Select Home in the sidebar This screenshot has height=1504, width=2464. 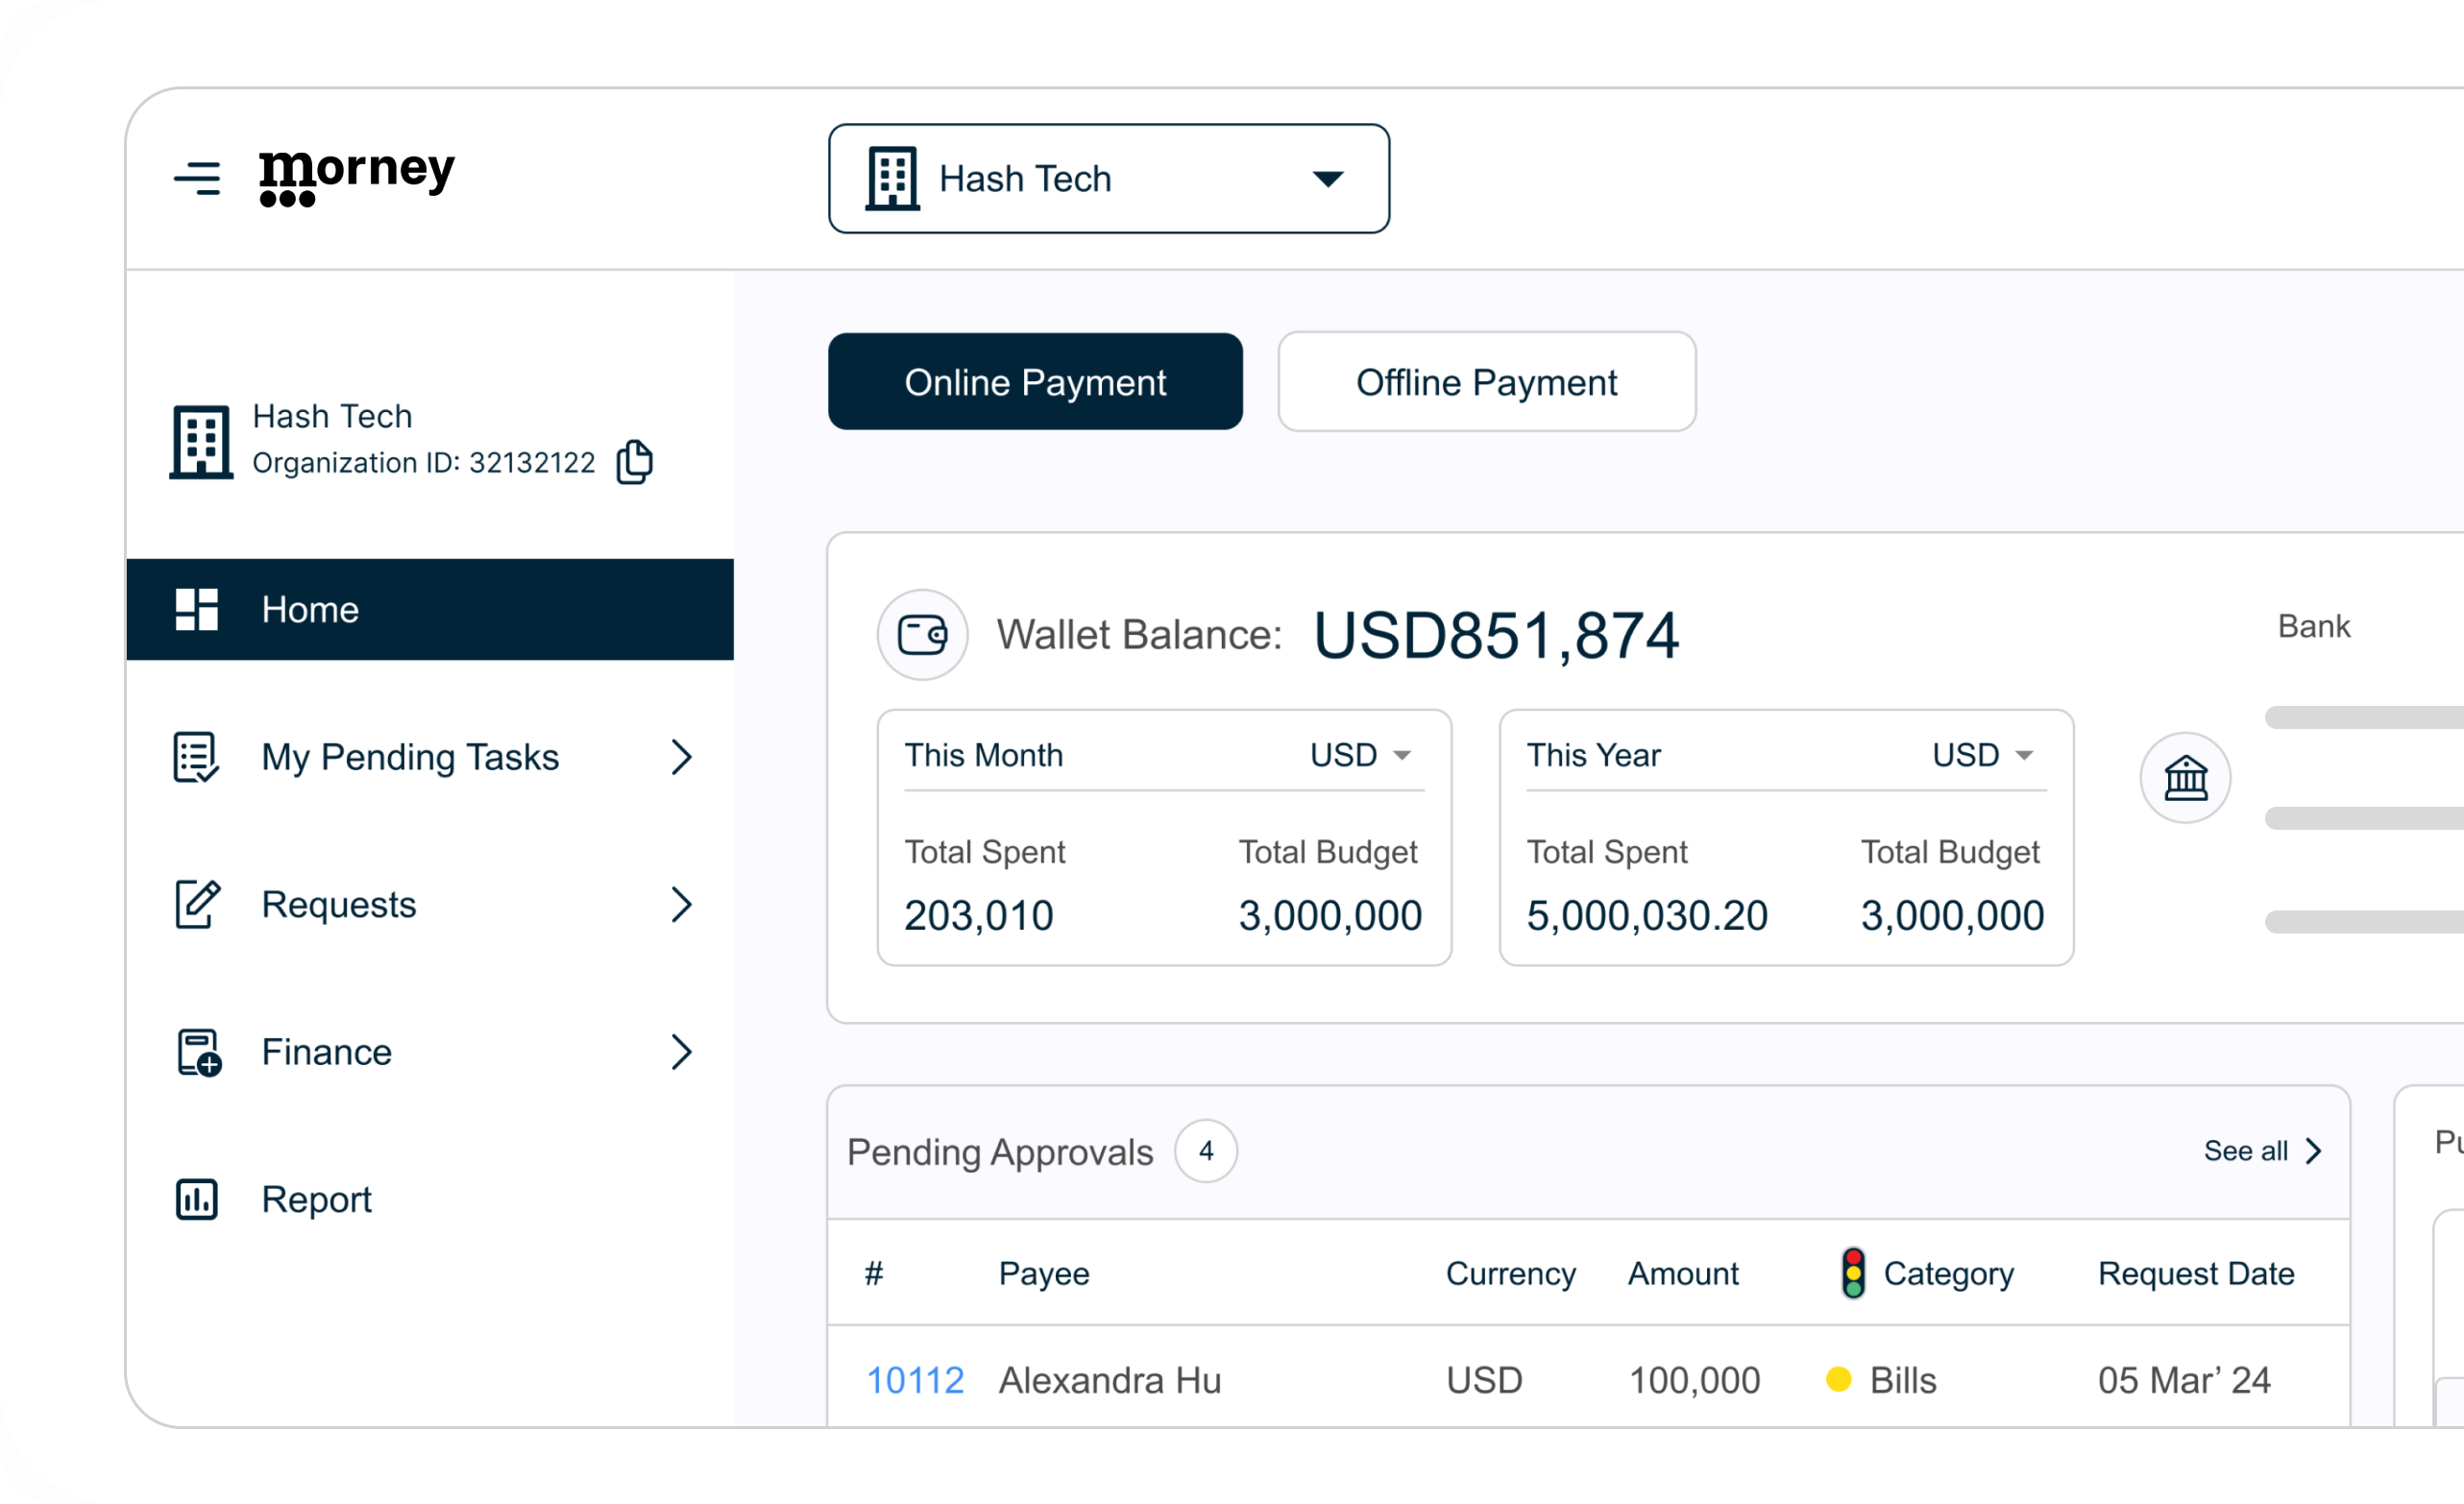tap(430, 609)
